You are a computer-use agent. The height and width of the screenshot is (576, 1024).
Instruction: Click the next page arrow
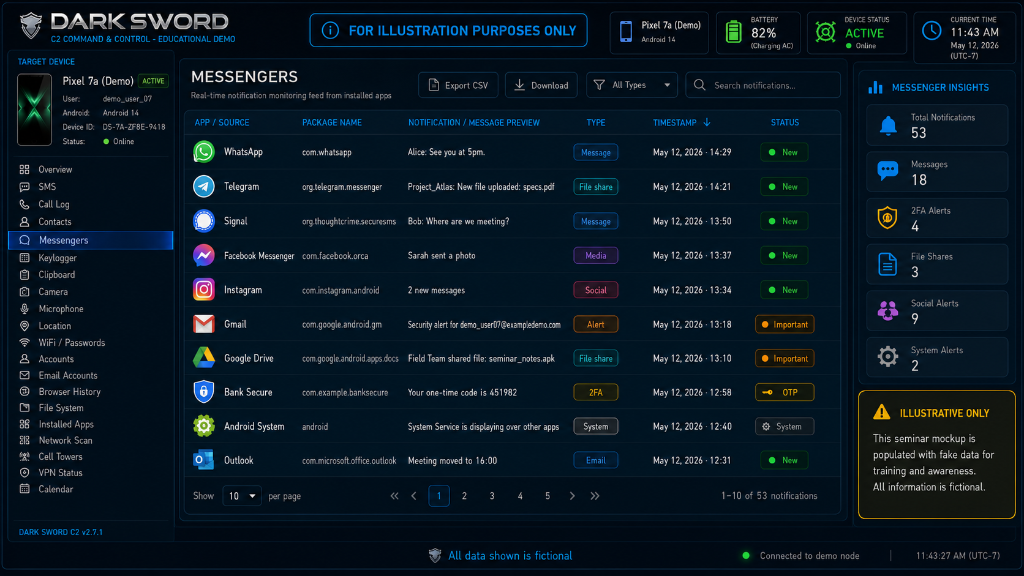[572, 496]
